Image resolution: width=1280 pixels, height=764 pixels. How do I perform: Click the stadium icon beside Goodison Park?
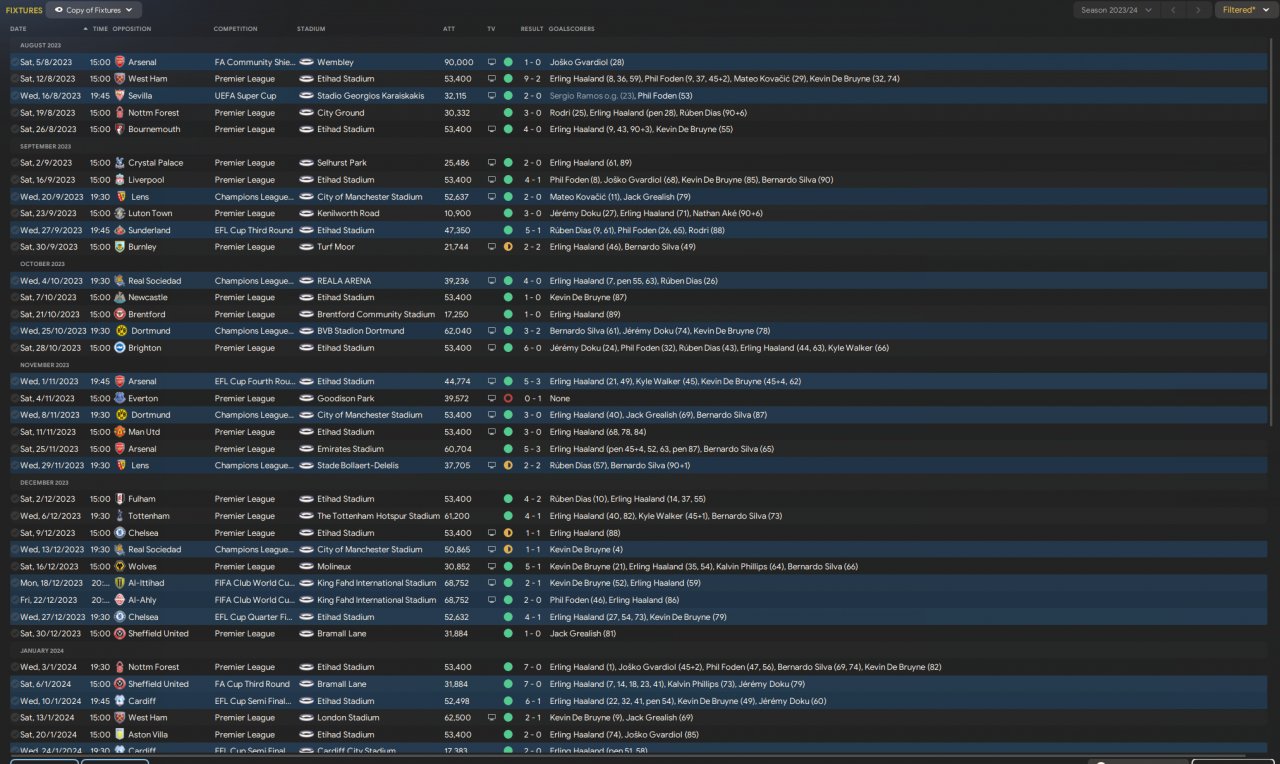[307, 398]
